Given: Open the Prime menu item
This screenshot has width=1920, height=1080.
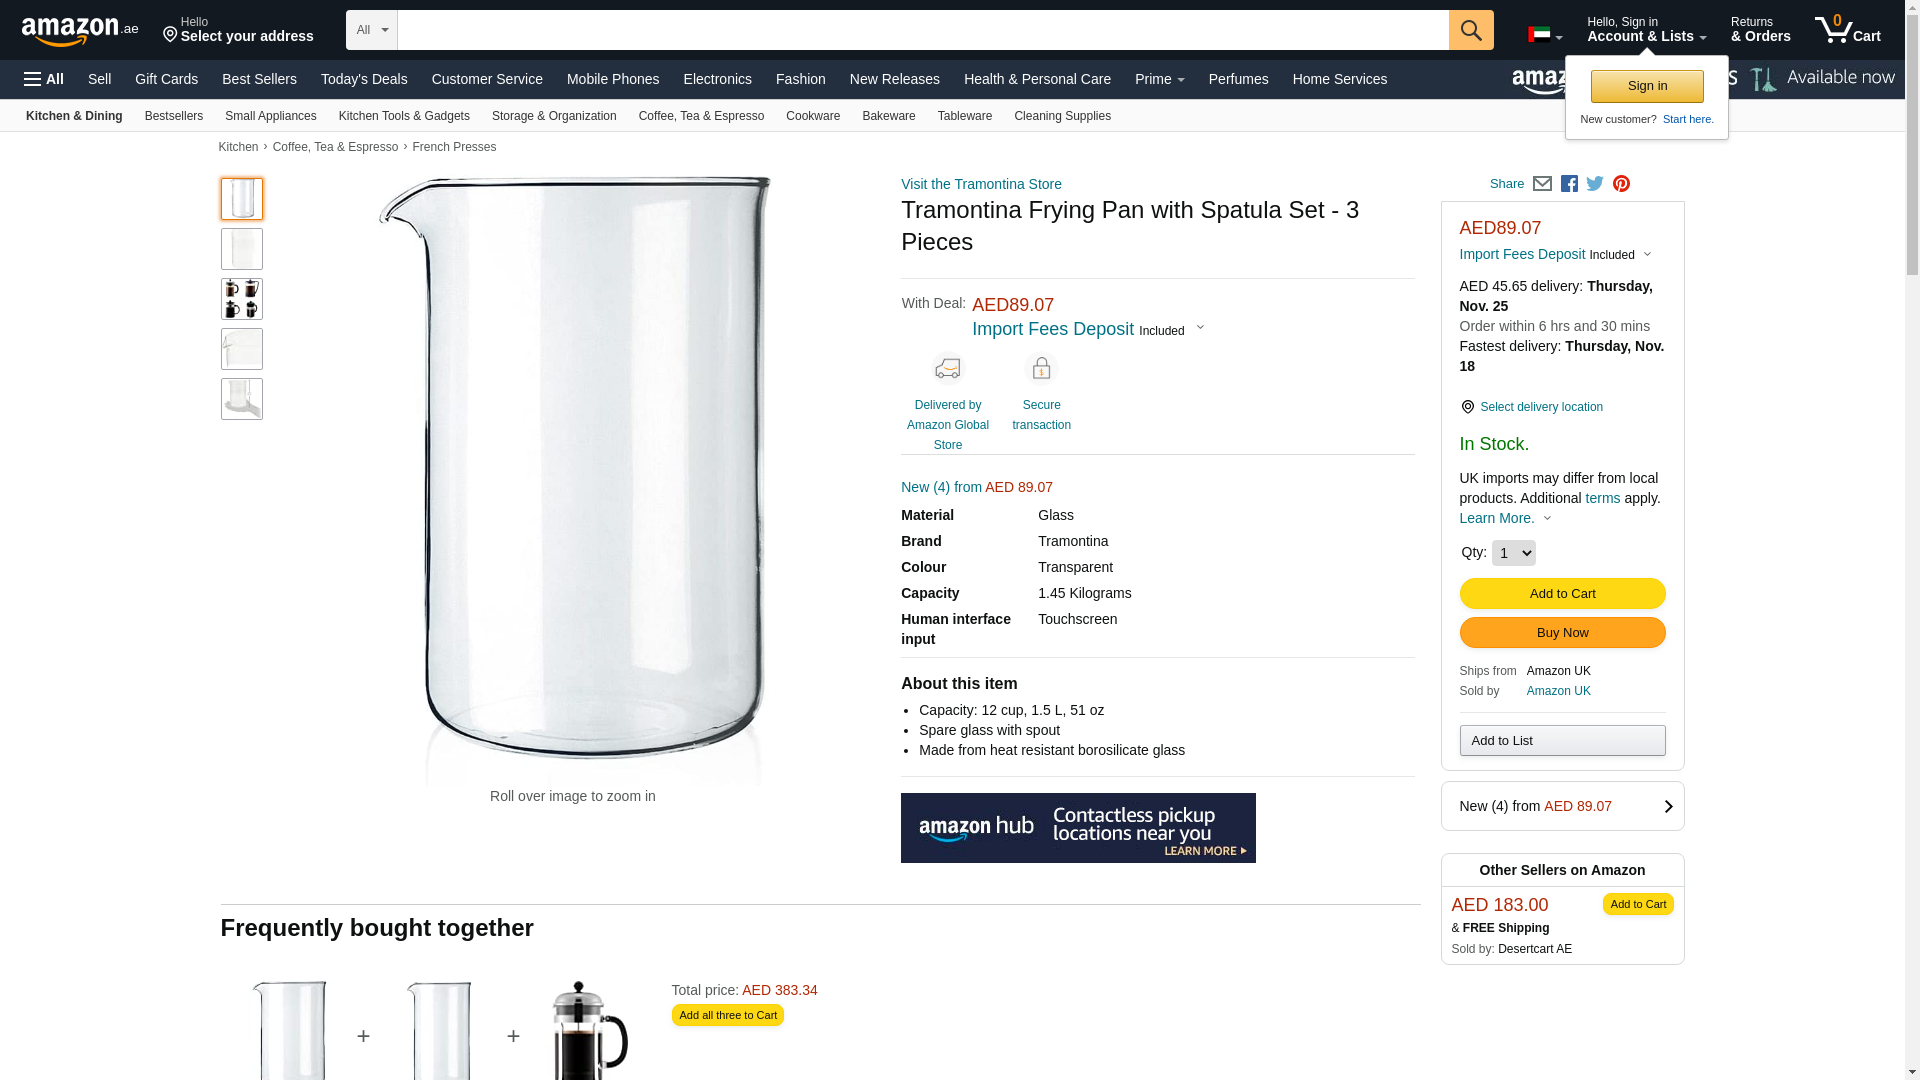Looking at the screenshot, I should click(1159, 79).
